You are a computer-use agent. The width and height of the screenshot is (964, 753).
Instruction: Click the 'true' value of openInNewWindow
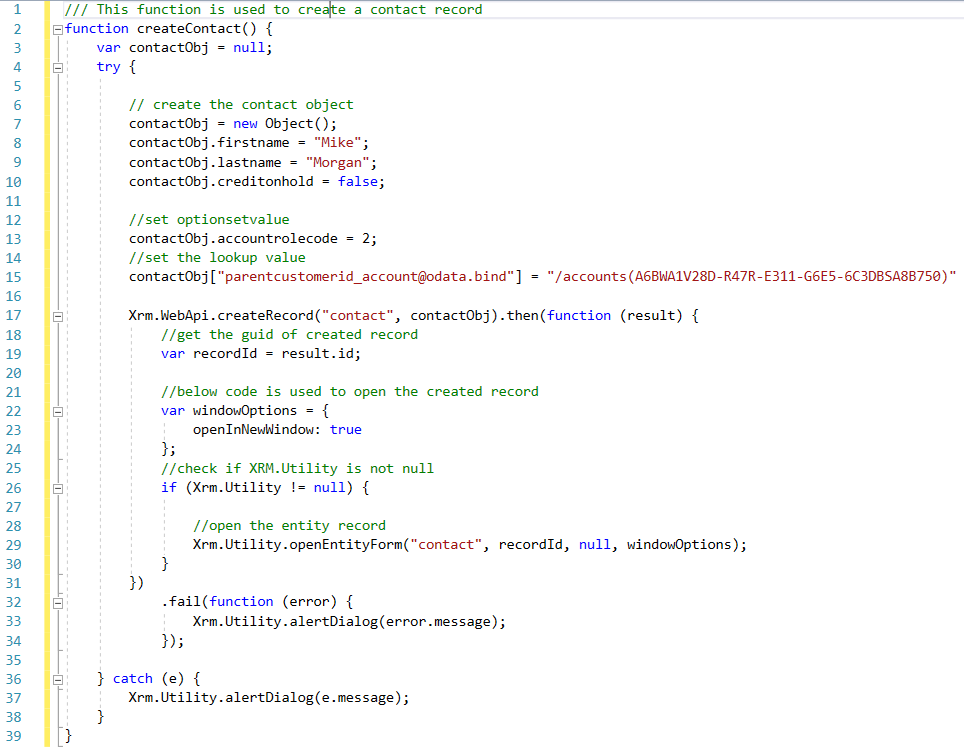click(345, 430)
